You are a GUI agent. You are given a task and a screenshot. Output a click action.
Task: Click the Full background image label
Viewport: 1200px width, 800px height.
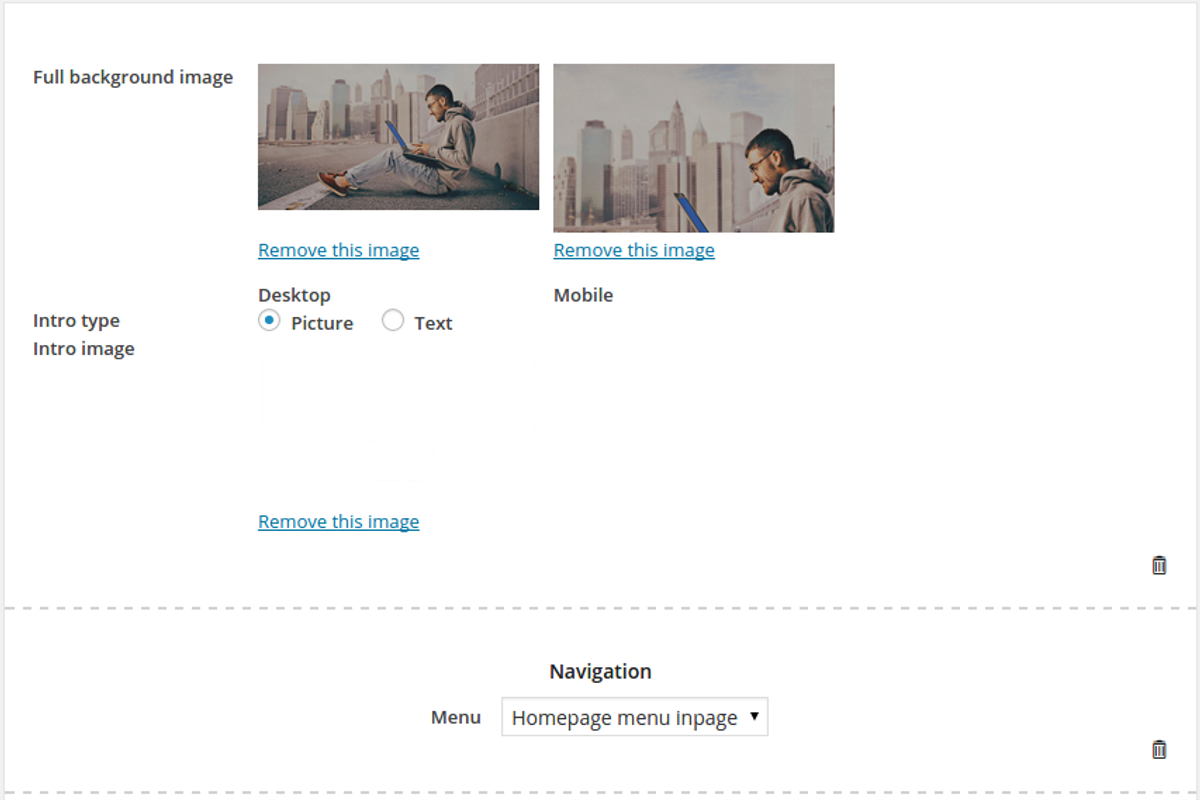(133, 77)
